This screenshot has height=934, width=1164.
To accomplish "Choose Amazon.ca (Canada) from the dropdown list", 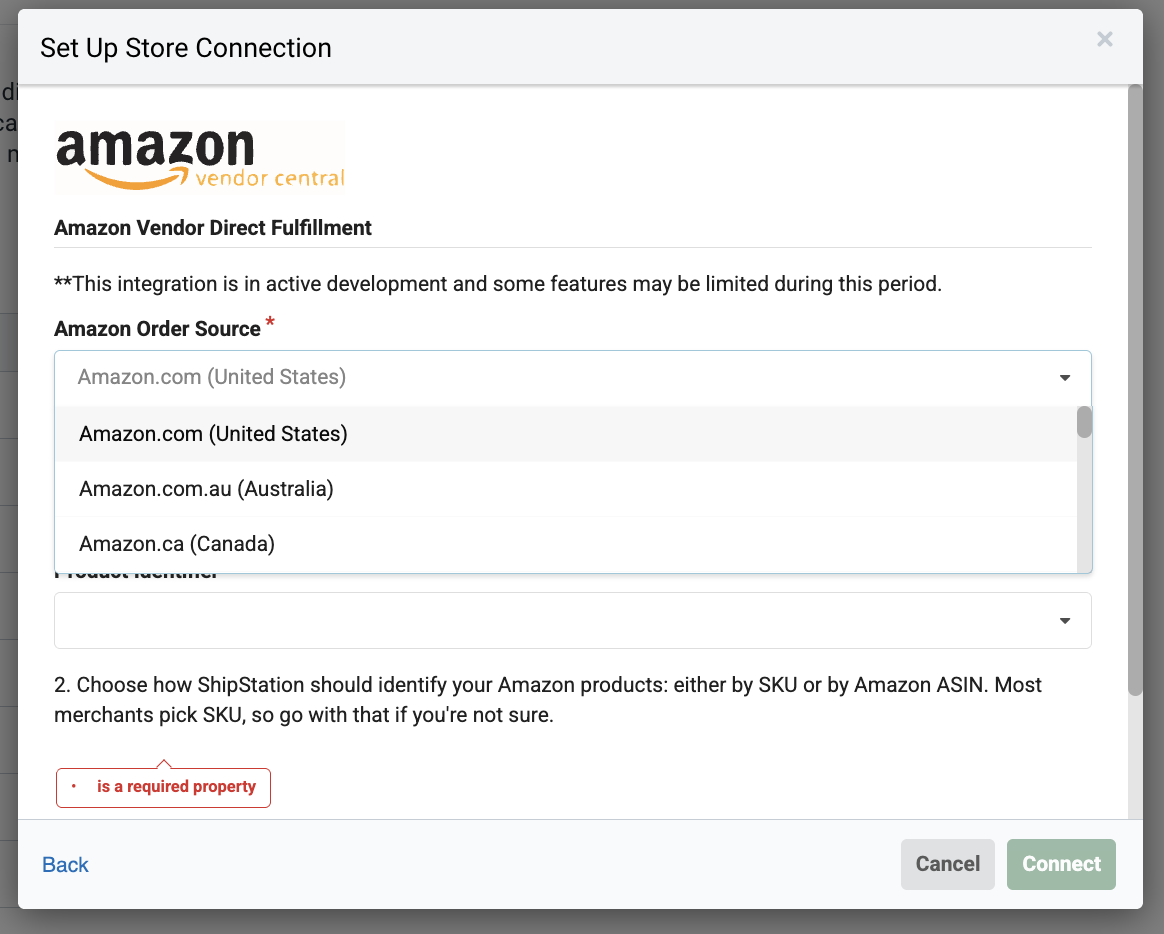I will click(x=176, y=543).
